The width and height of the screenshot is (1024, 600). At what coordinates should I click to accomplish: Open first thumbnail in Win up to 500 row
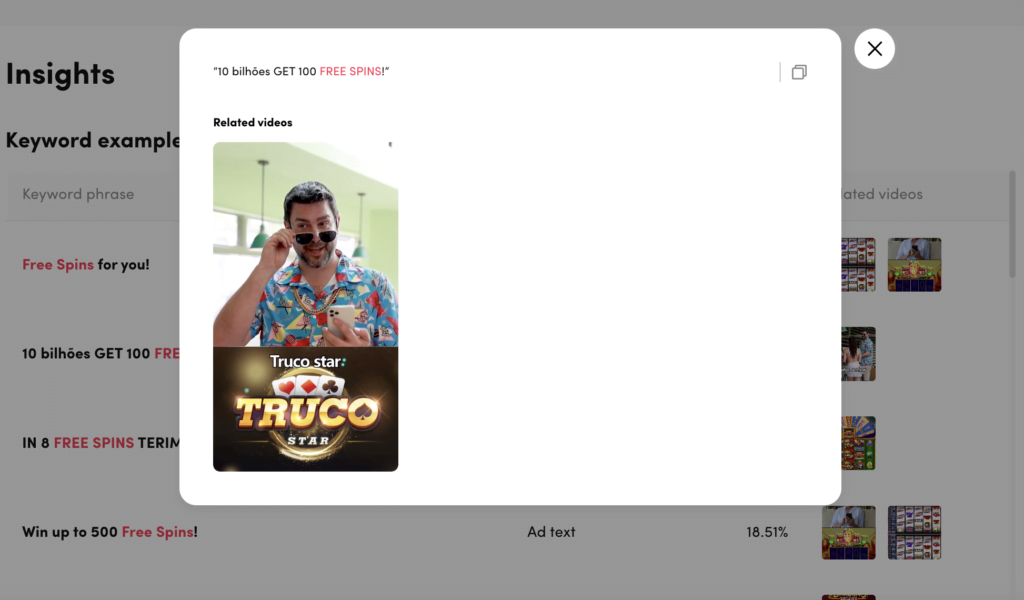point(848,533)
